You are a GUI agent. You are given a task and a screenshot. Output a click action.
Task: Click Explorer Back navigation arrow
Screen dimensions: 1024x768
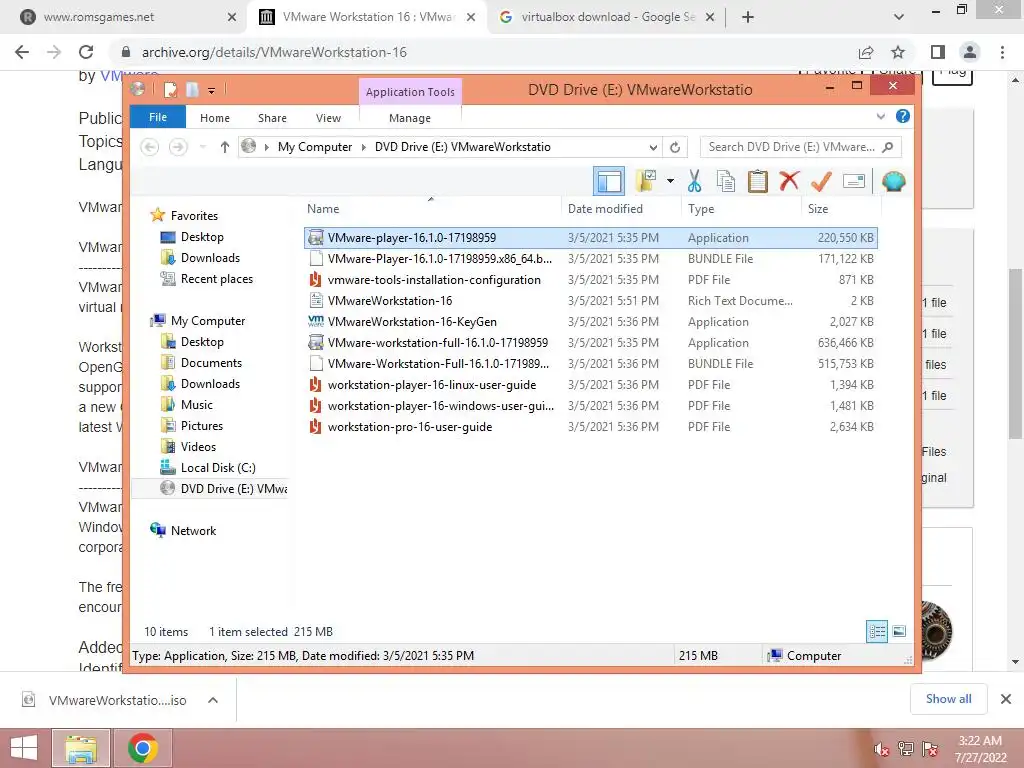[x=150, y=147]
